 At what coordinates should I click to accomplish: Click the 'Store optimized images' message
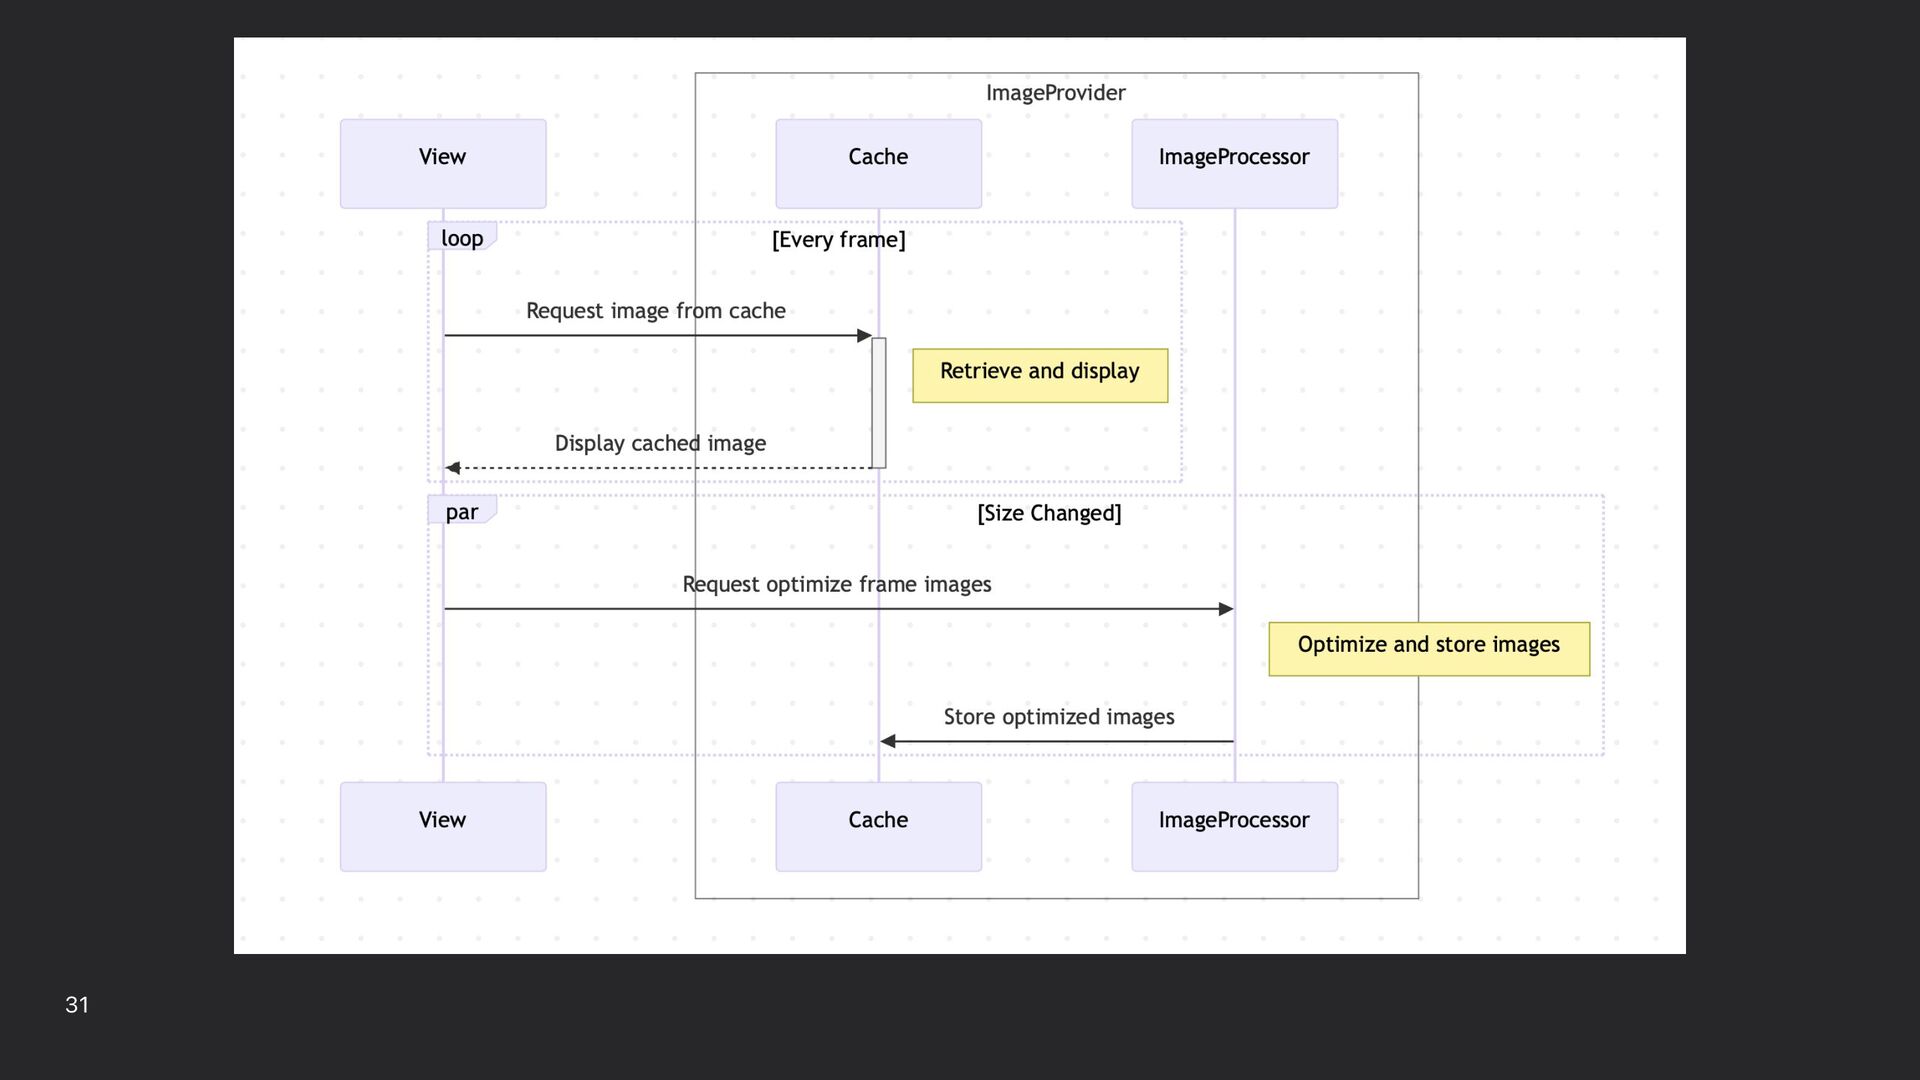pos(1059,717)
